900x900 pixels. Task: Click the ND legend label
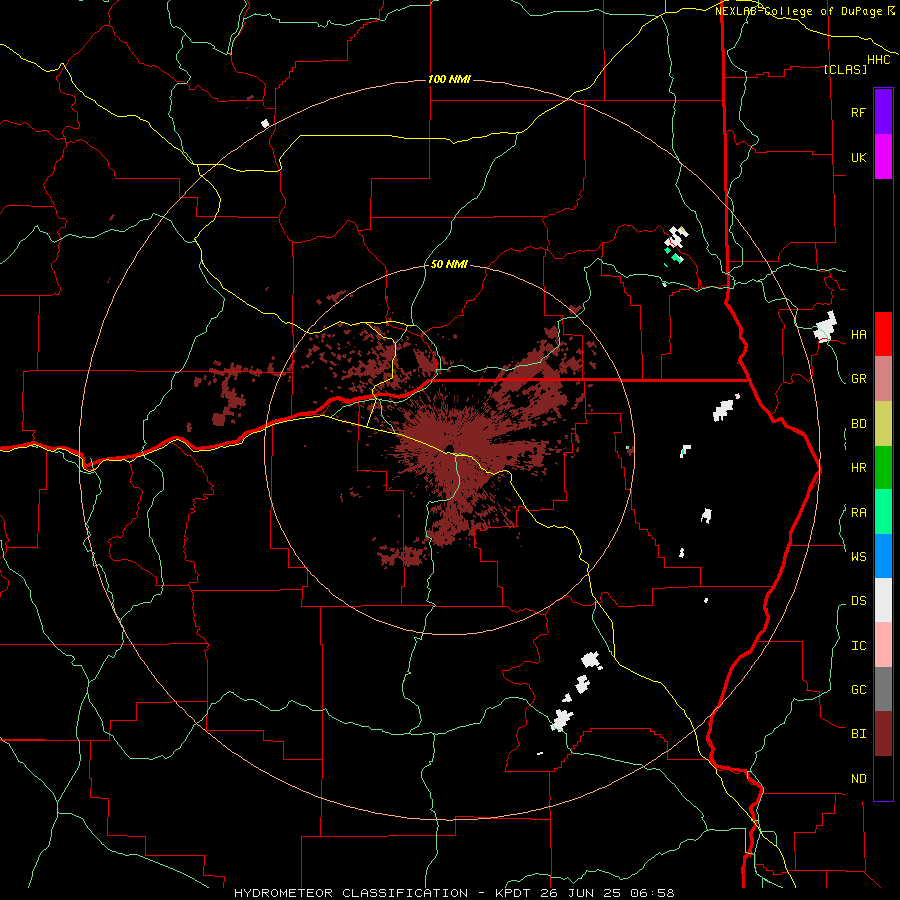click(858, 779)
